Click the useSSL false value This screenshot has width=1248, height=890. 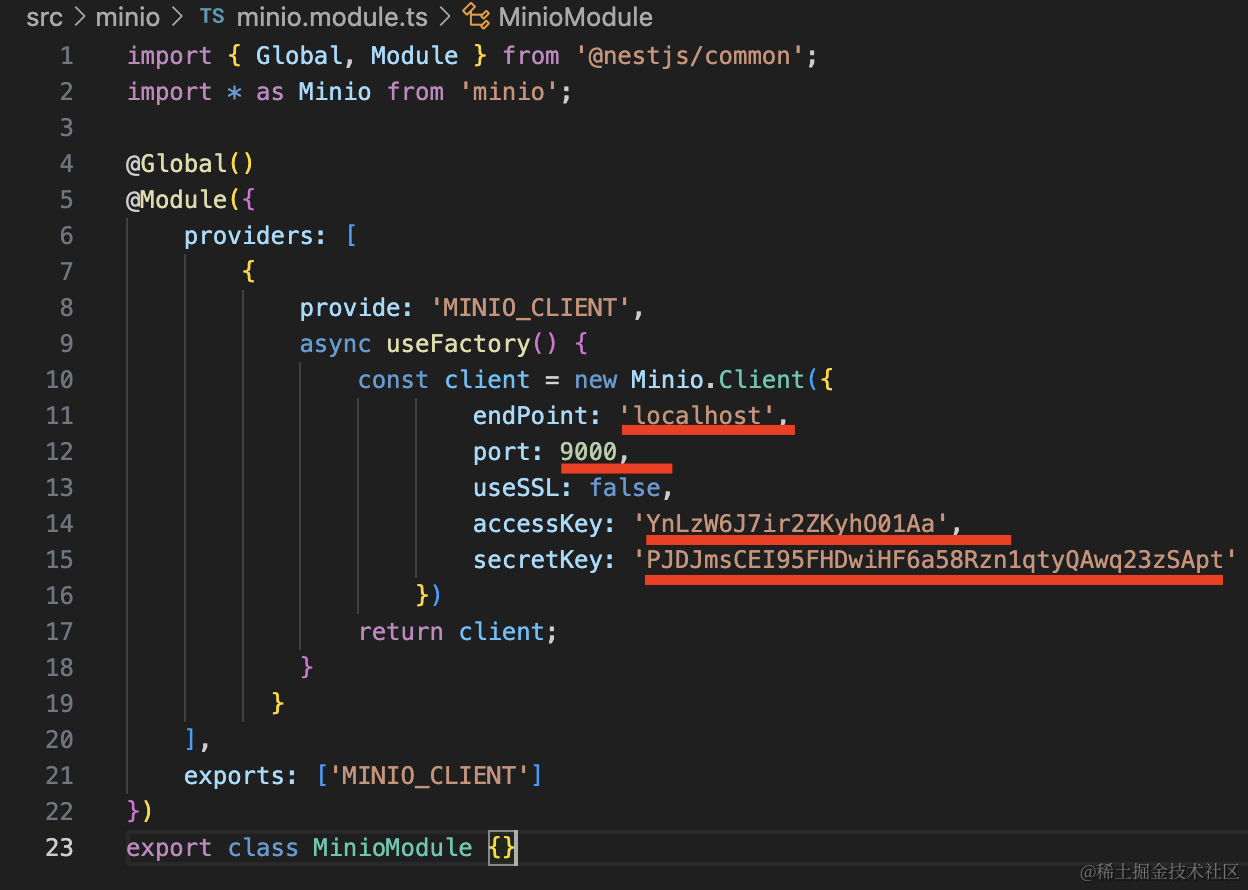tap(624, 488)
